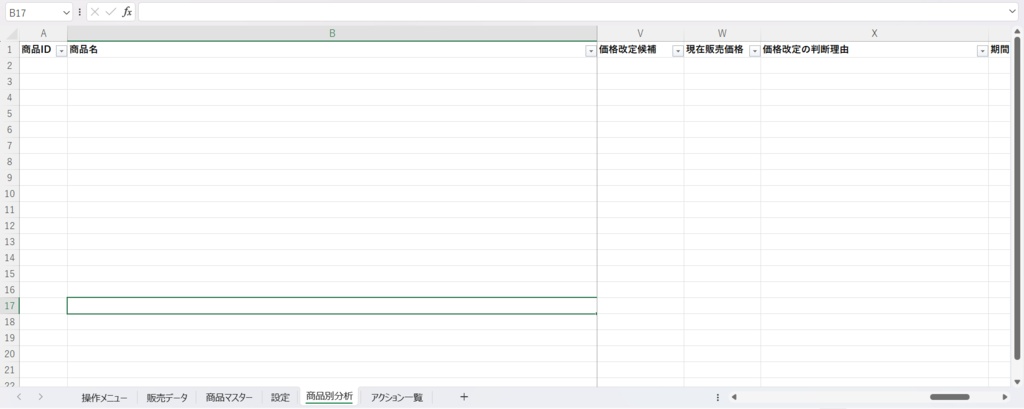This screenshot has height=409, width=1024.
Task: Open the 現在販売価格 filter dropdown
Action: click(x=754, y=52)
